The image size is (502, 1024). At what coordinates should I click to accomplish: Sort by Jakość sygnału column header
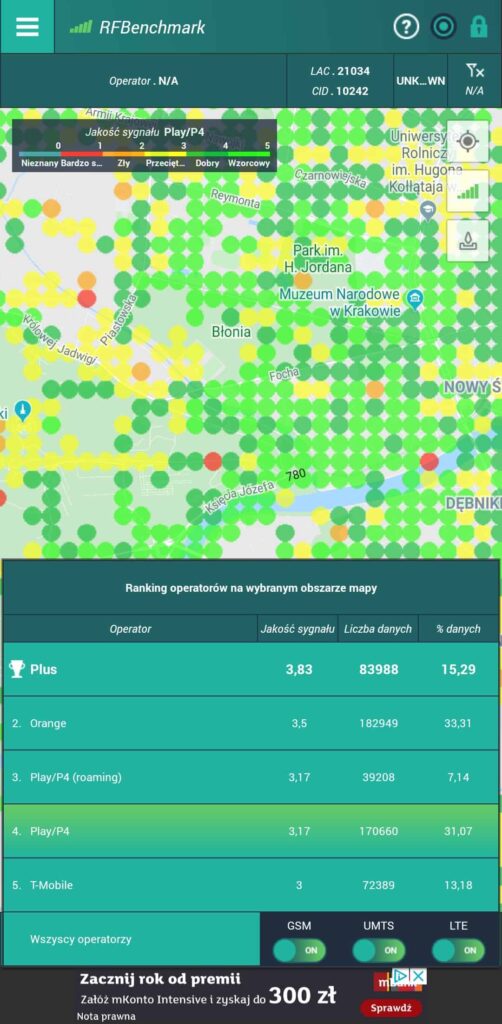click(298, 629)
